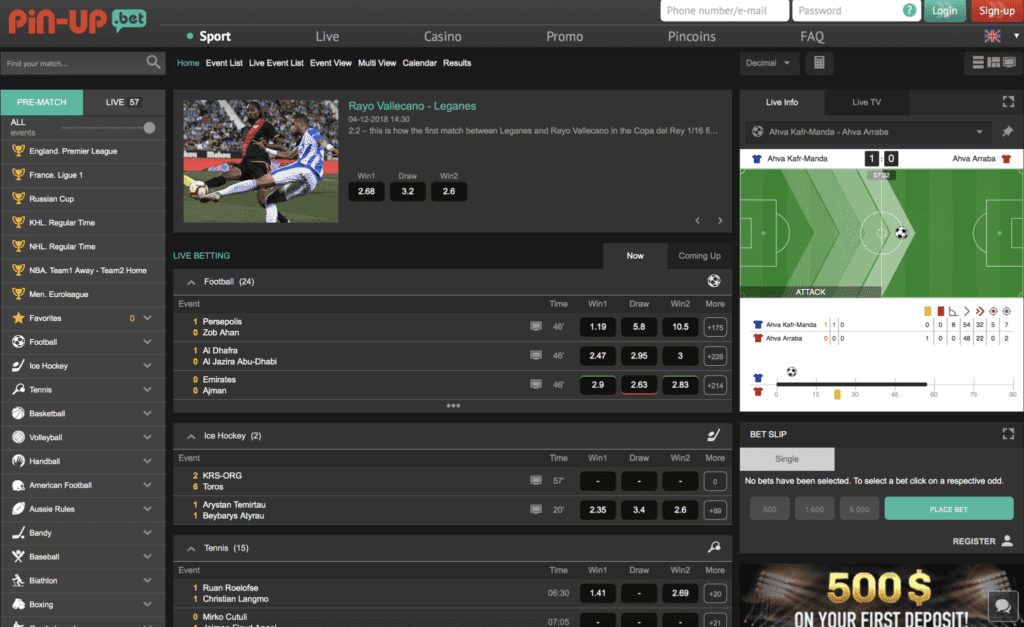Expand the Live Info panel fullscreen

(x=1008, y=102)
